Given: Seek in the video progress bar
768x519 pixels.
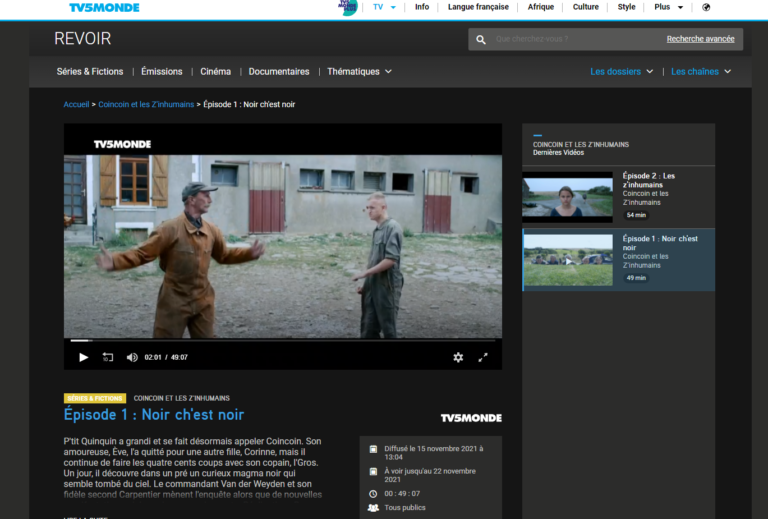Looking at the screenshot, I should pos(283,340).
